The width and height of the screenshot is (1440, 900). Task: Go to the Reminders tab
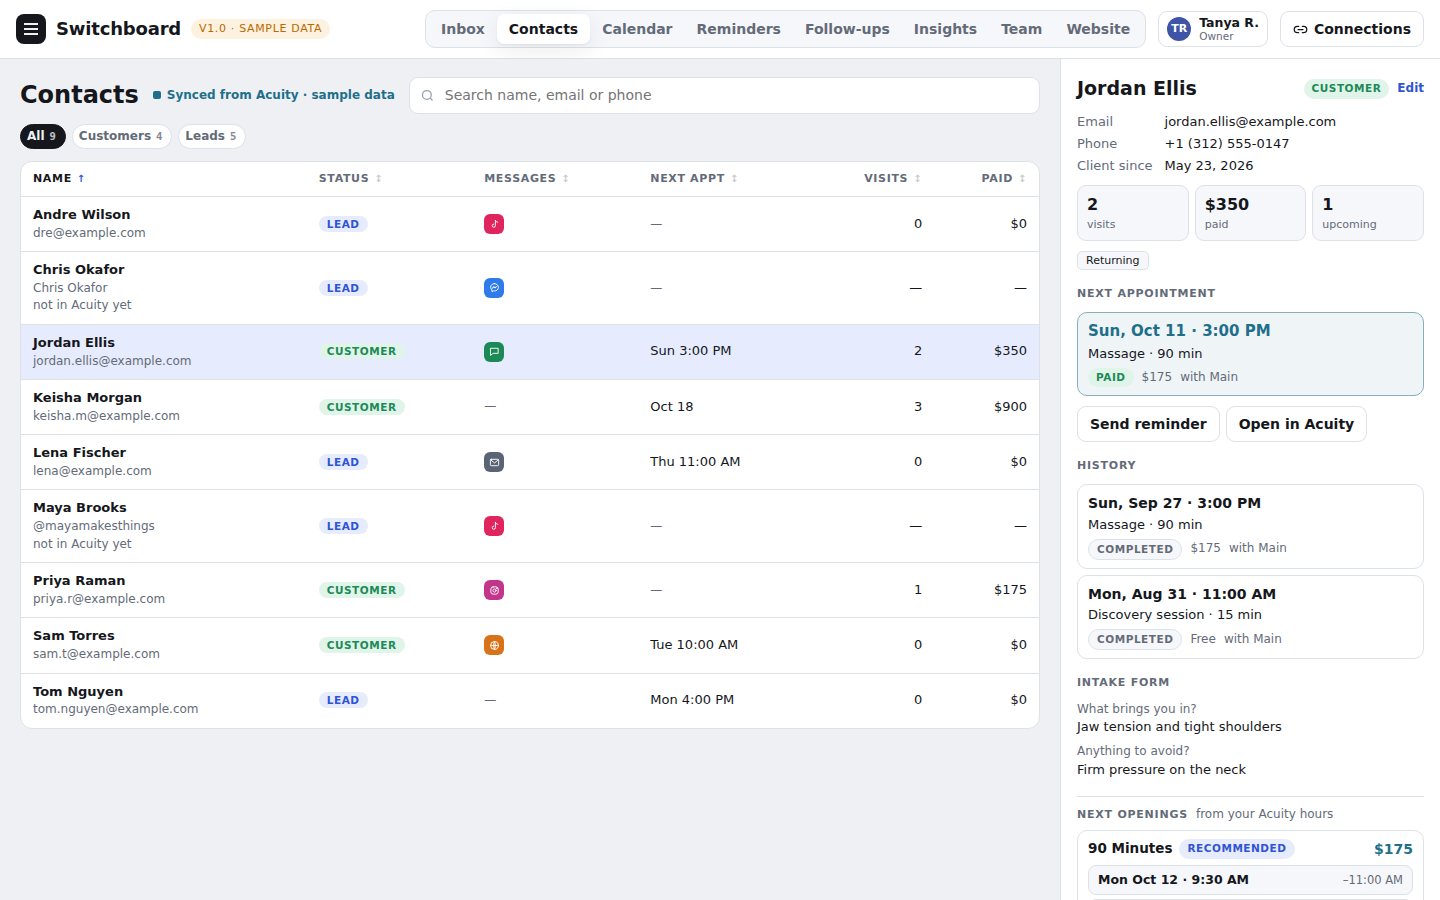pyautogui.click(x=739, y=29)
